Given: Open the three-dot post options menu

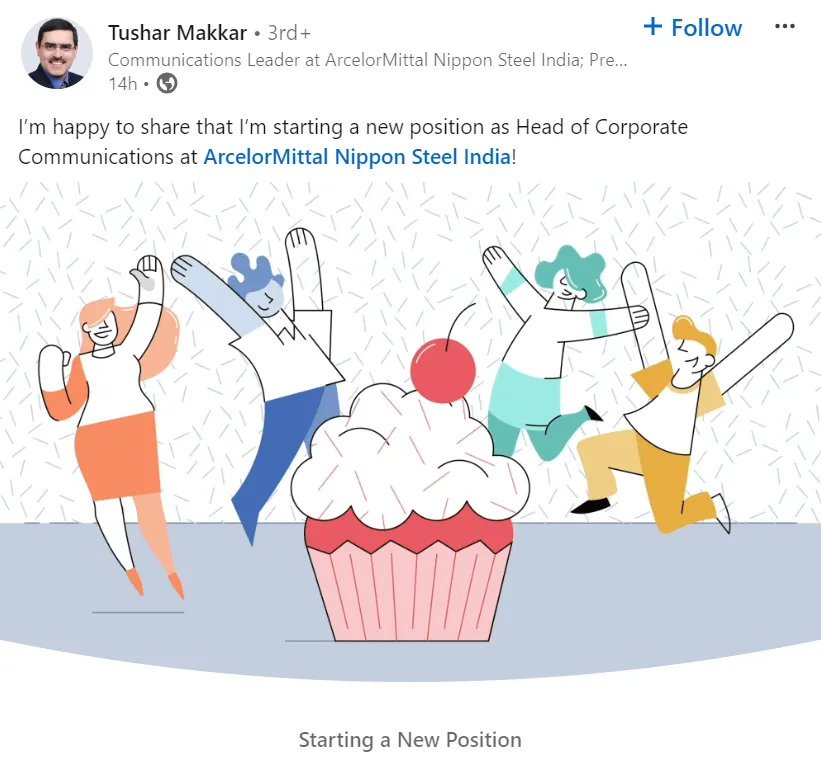Looking at the screenshot, I should pos(784,26).
